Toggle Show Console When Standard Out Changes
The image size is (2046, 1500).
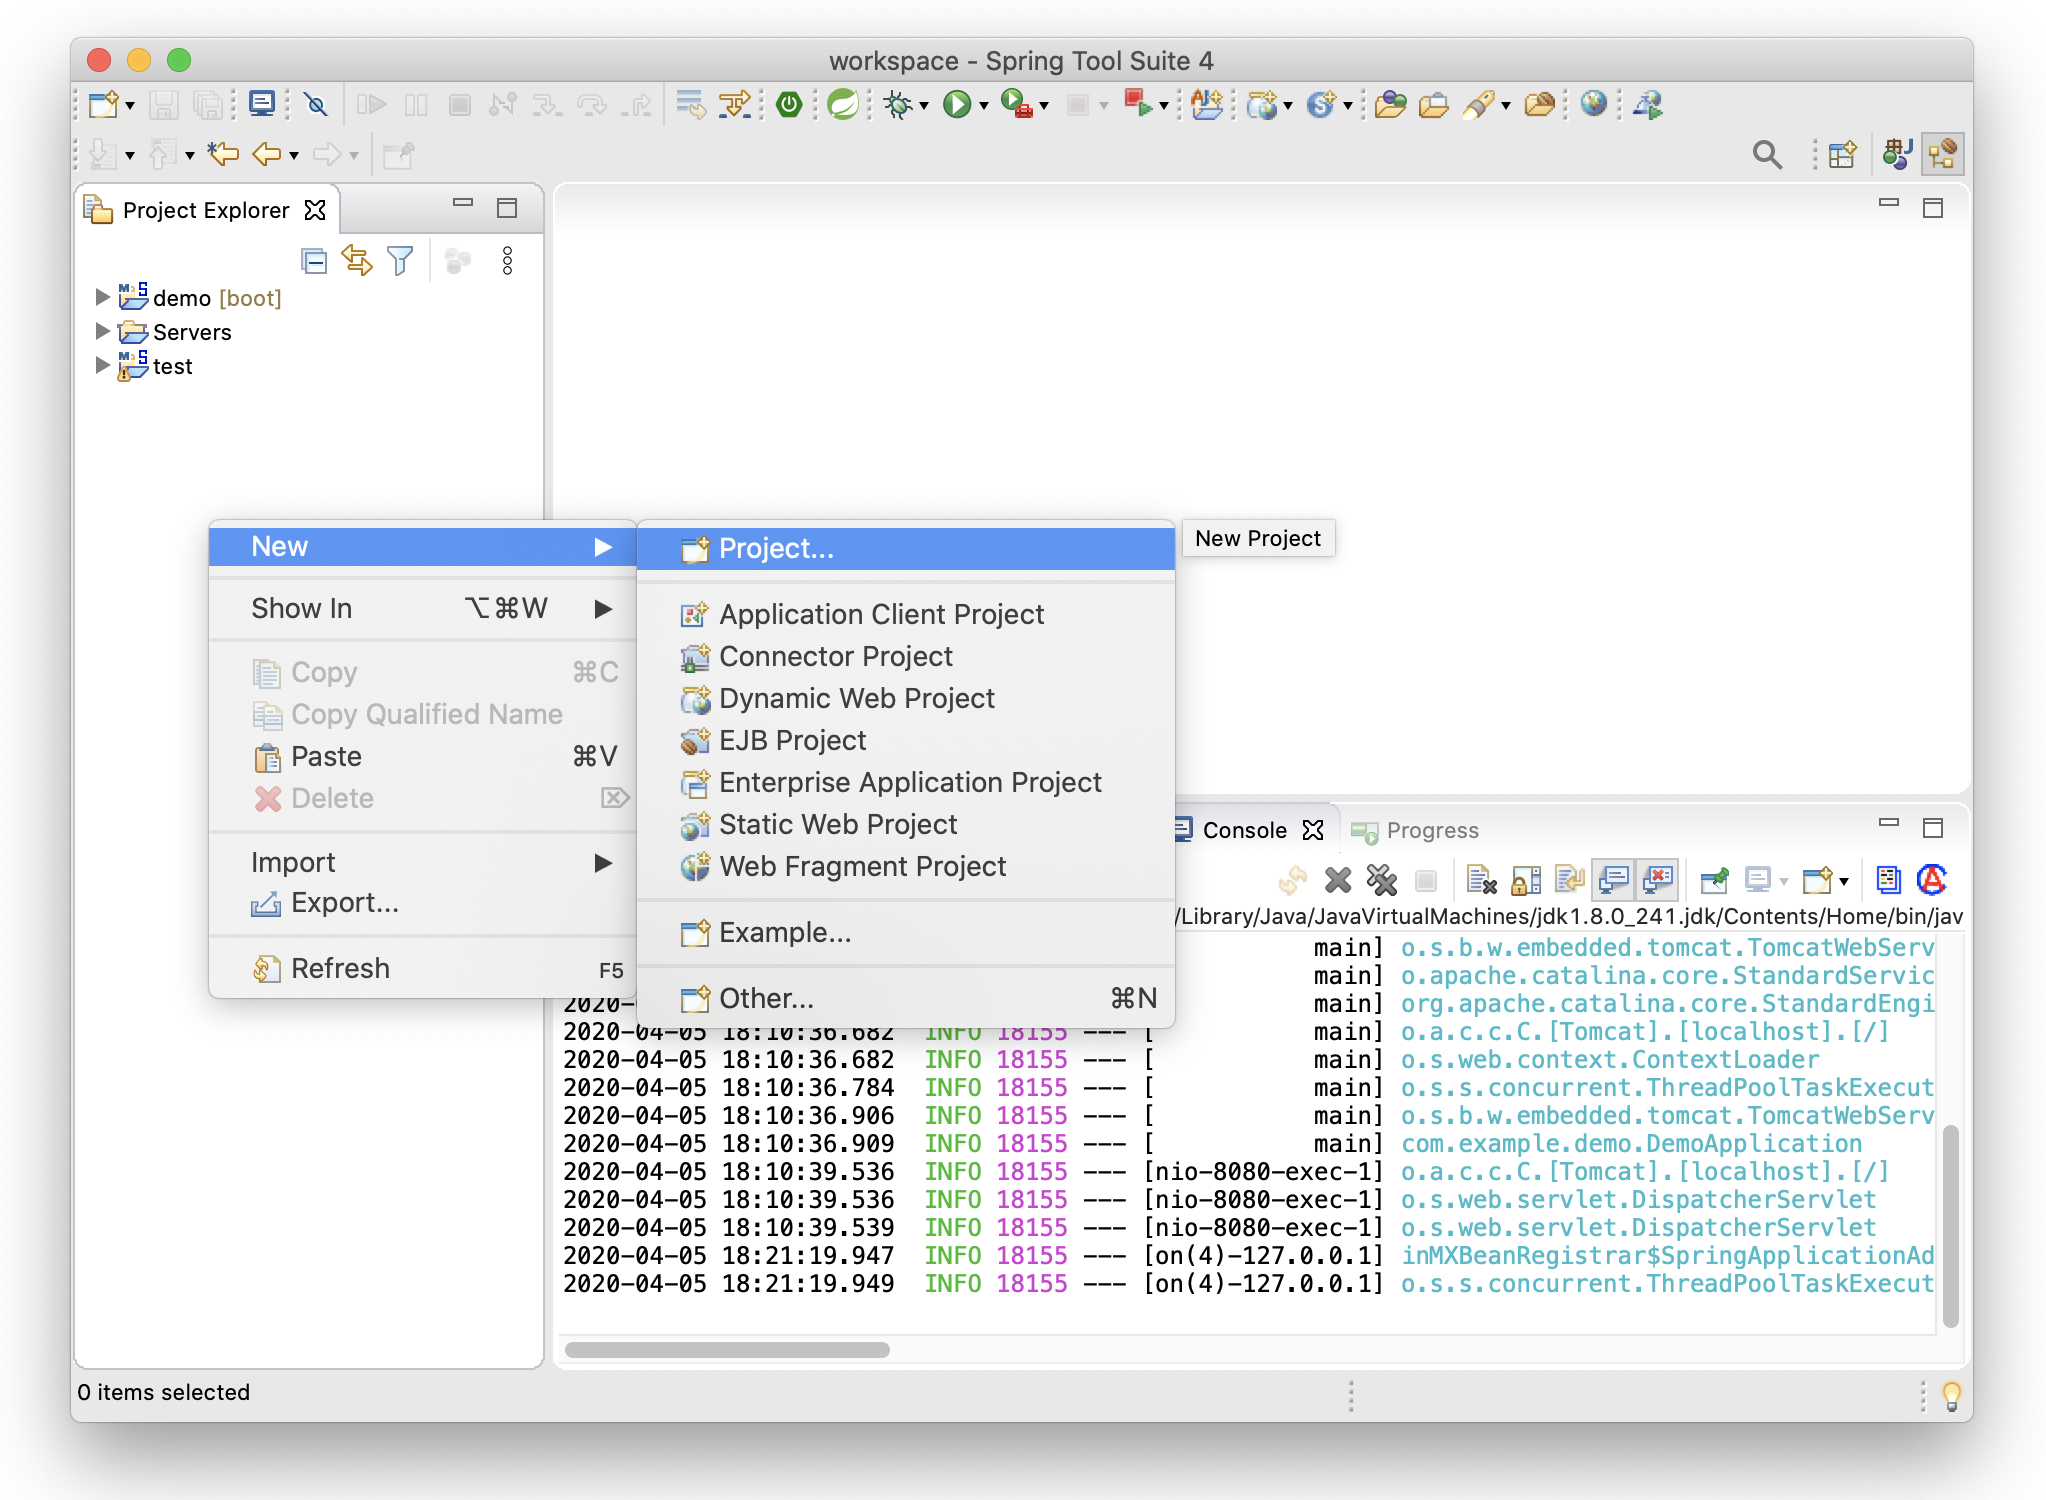[x=1613, y=880]
